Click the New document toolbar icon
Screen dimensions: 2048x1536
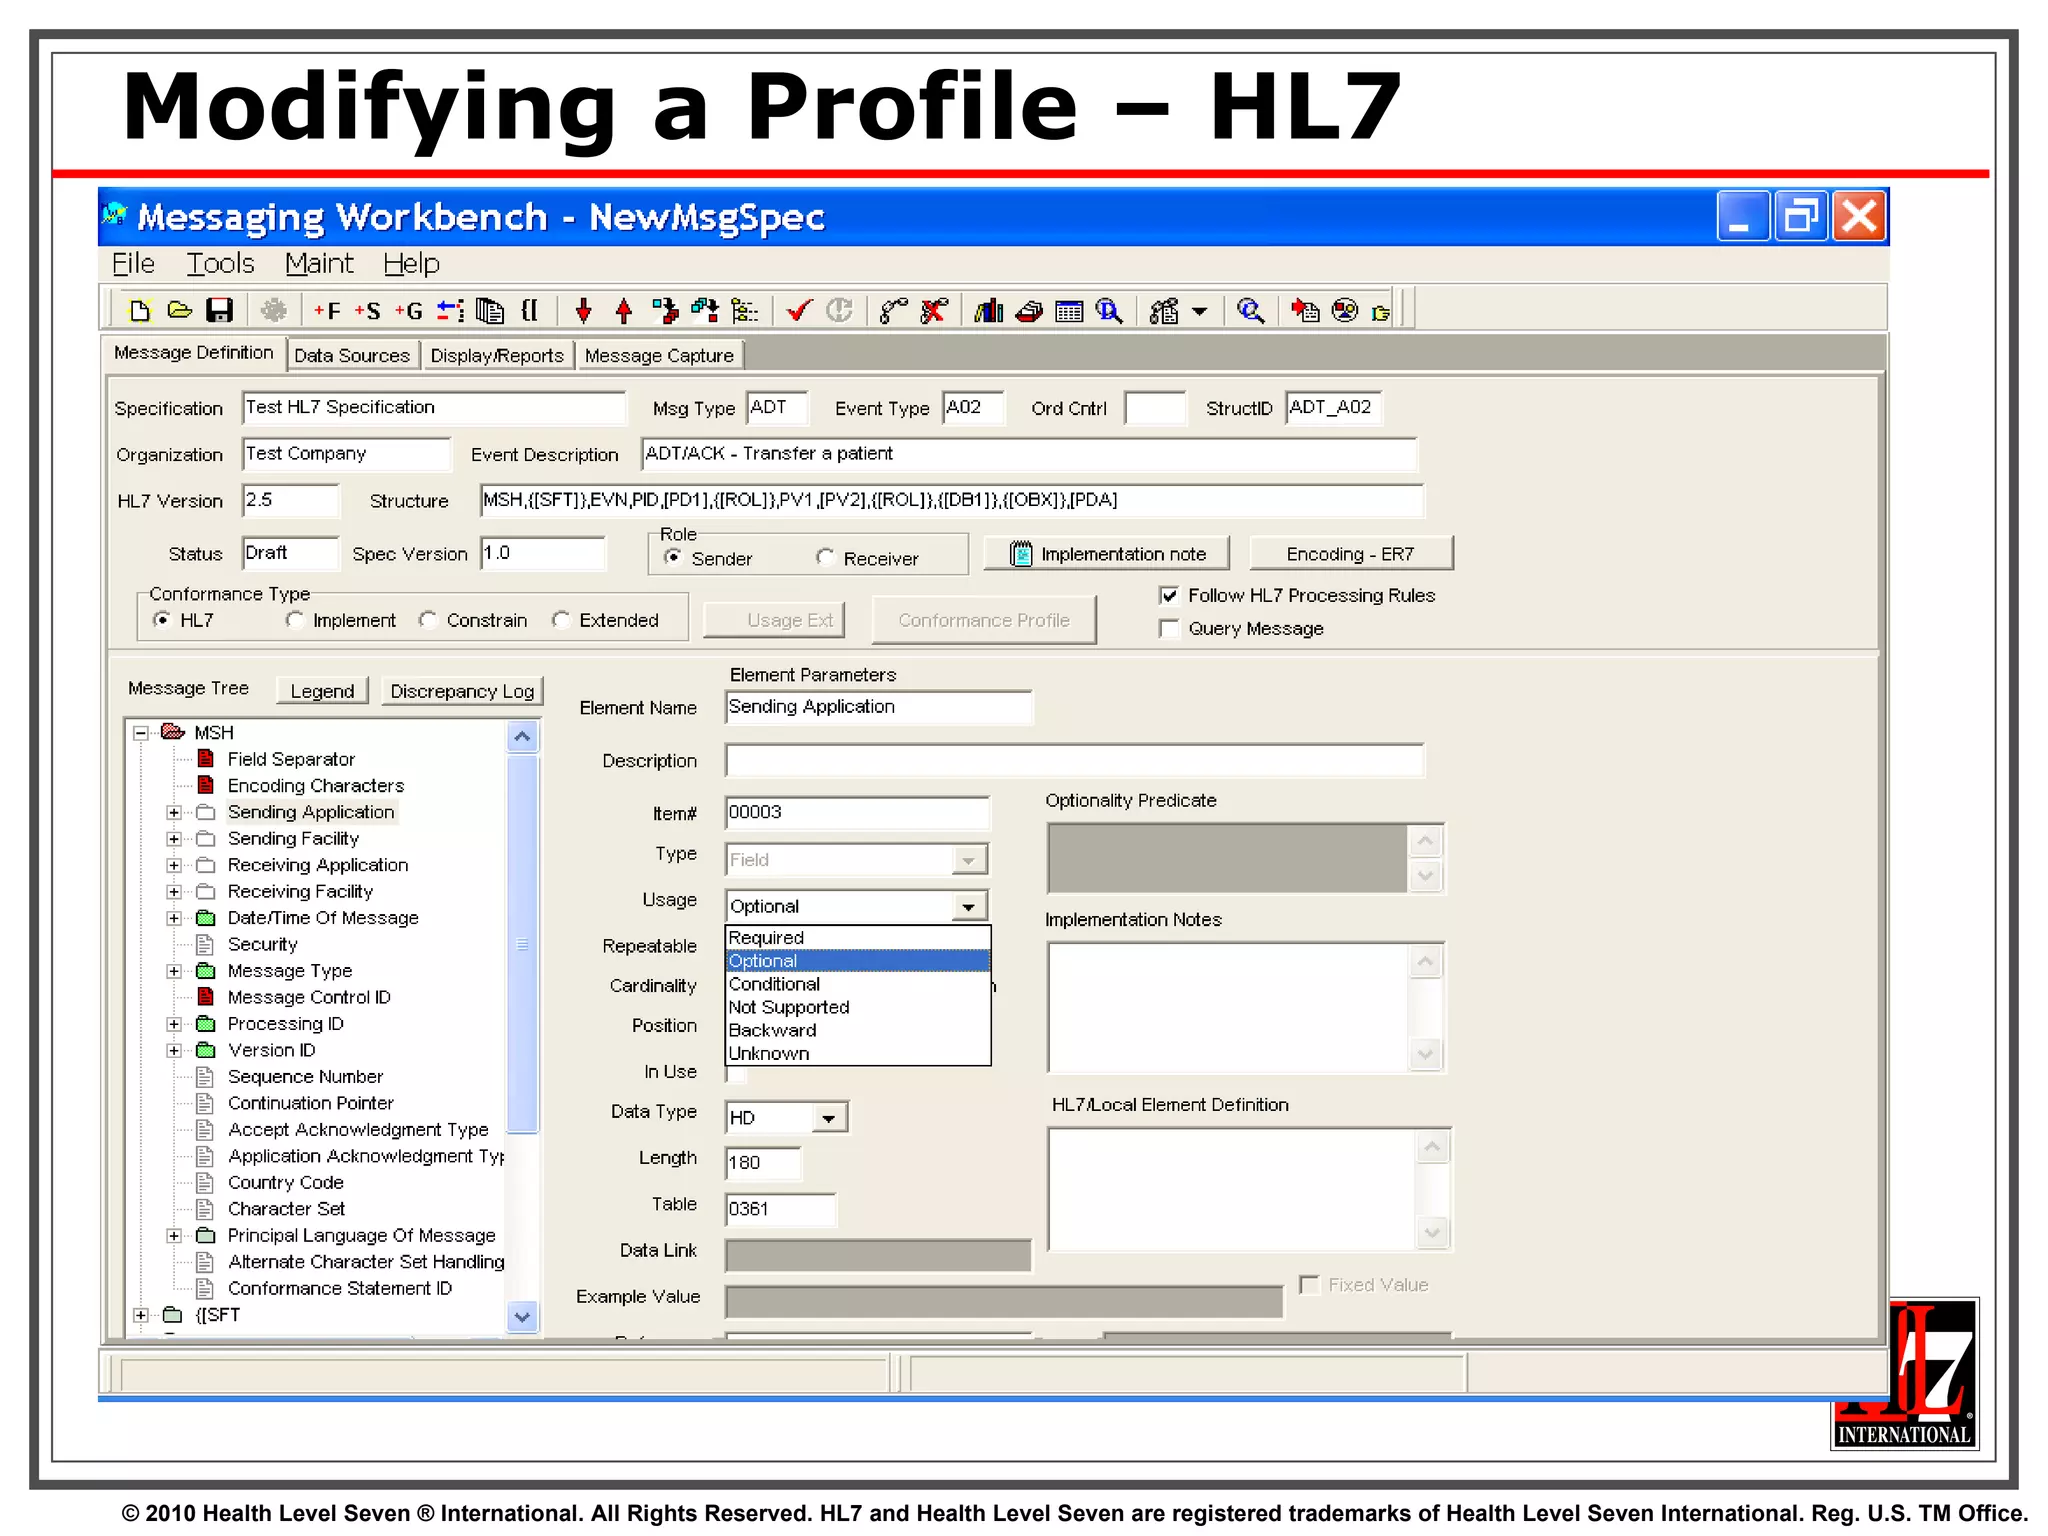140,311
